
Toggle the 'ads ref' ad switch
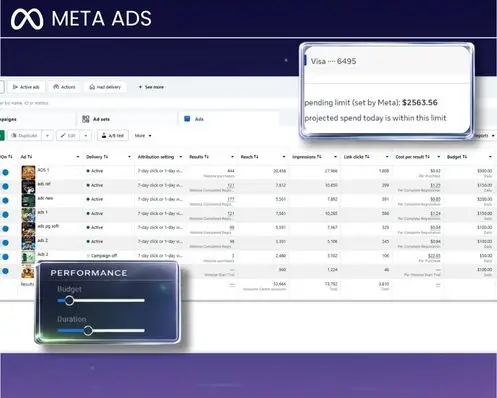click(5, 186)
